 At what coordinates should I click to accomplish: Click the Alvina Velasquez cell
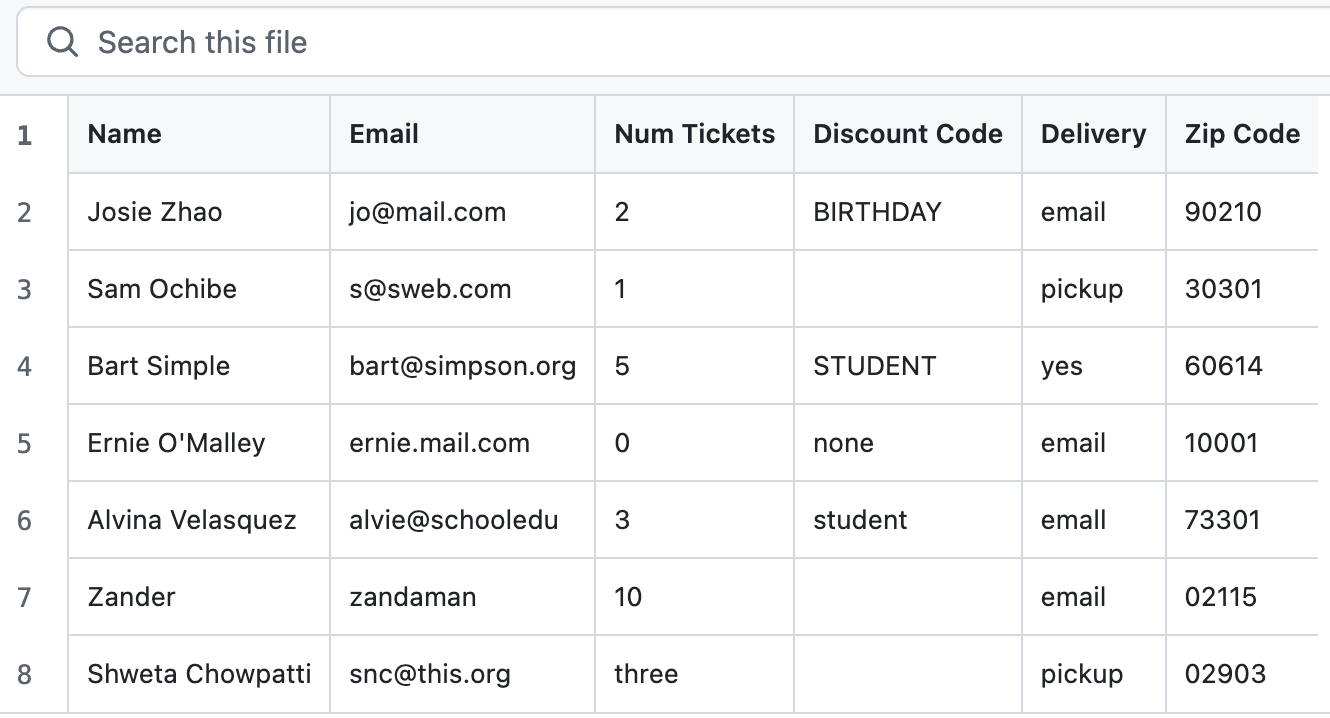click(199, 520)
